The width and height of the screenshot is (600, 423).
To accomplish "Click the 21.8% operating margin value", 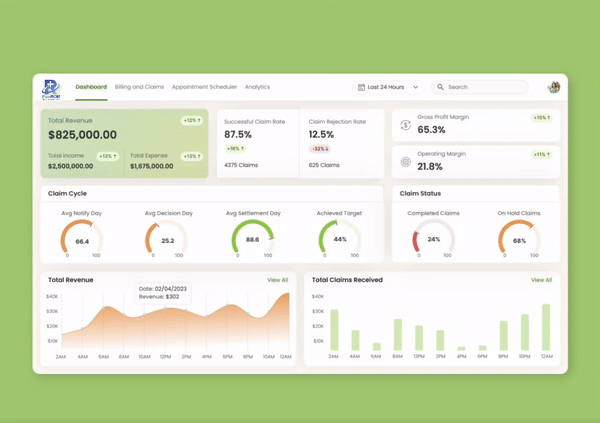I will click(430, 167).
